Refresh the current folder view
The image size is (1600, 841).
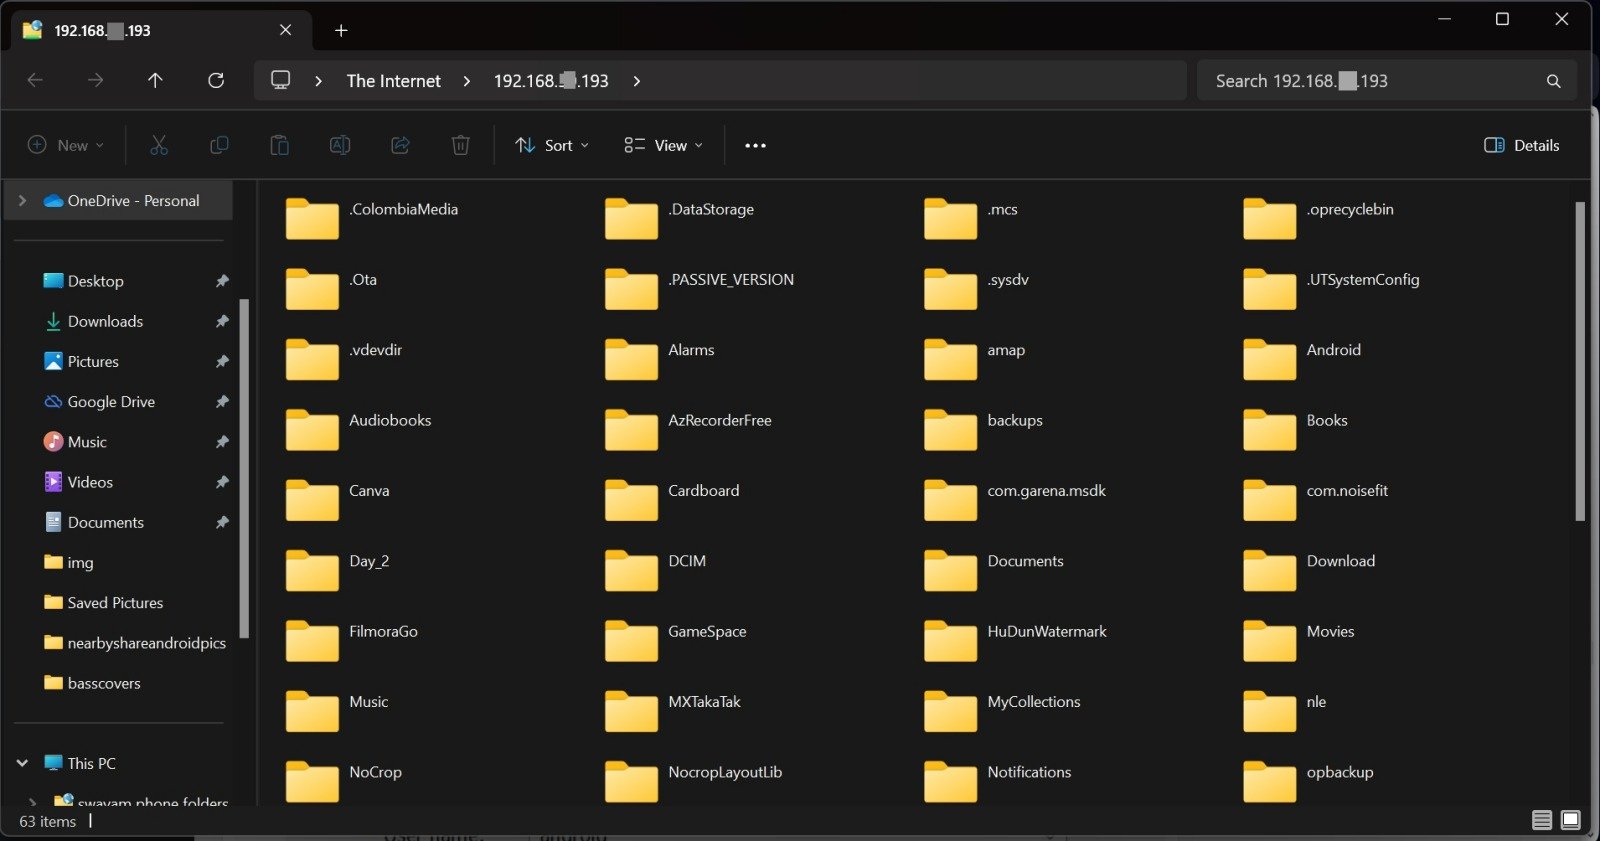215,80
